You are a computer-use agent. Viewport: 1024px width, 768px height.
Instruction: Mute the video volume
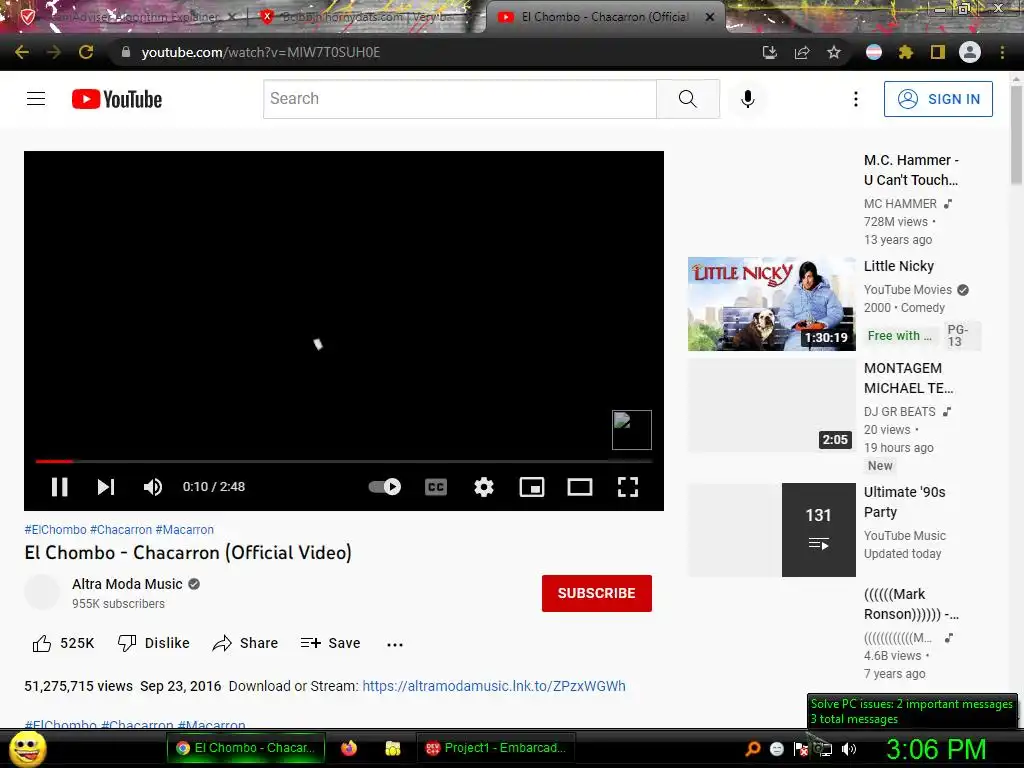click(153, 487)
